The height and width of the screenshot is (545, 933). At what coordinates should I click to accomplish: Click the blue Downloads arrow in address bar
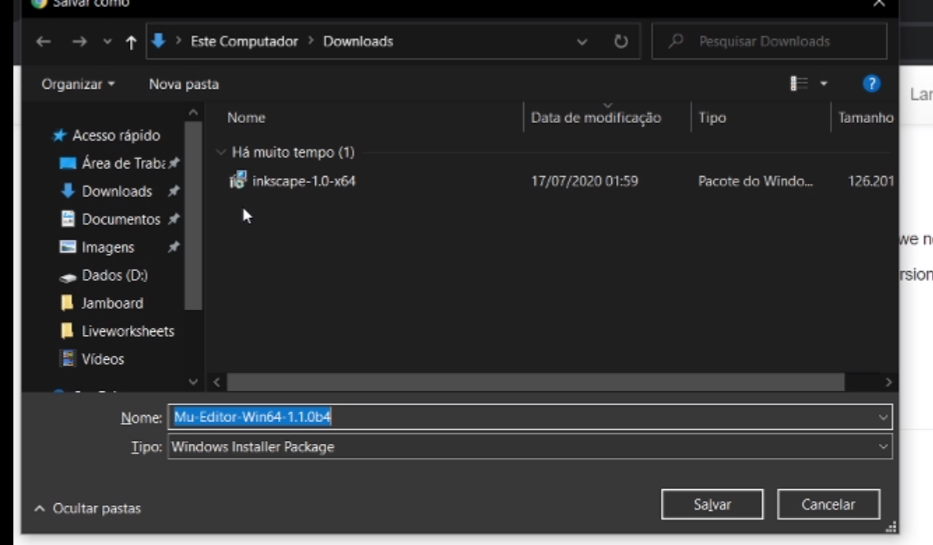(158, 41)
